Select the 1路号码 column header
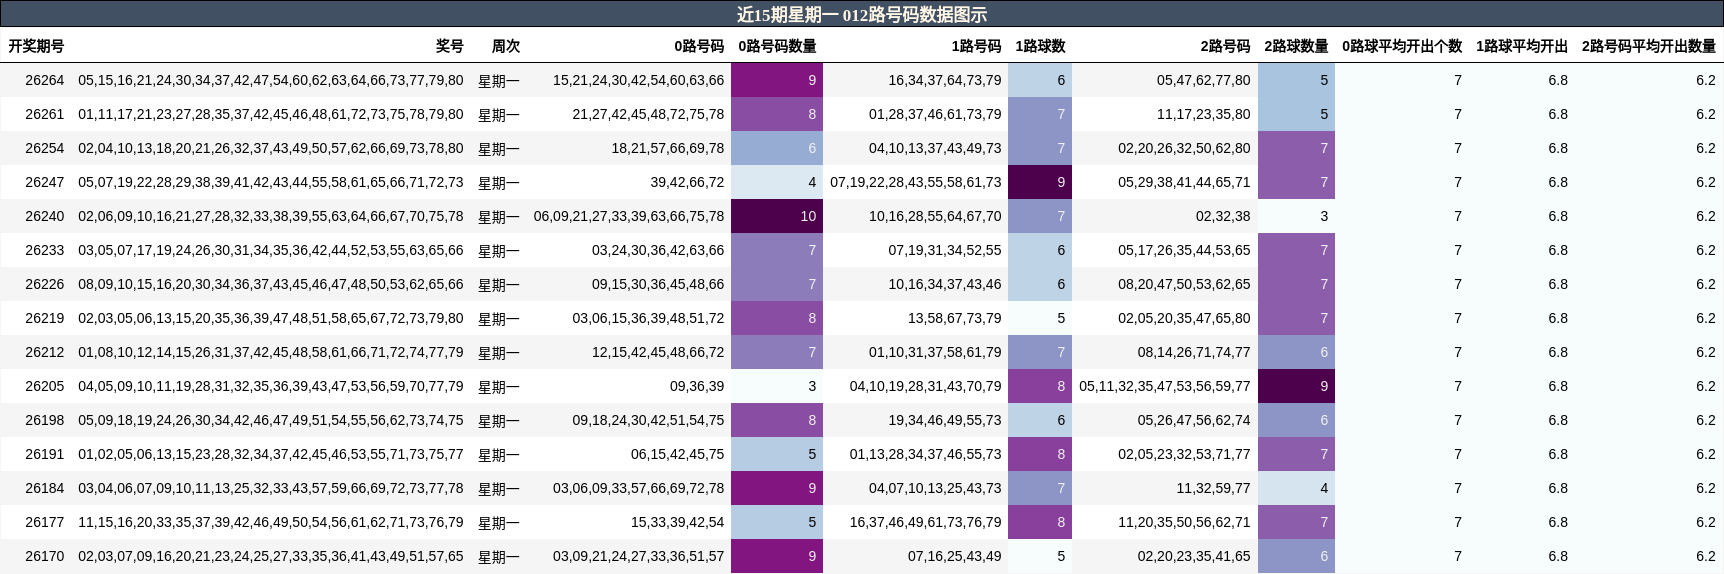 pos(976,46)
